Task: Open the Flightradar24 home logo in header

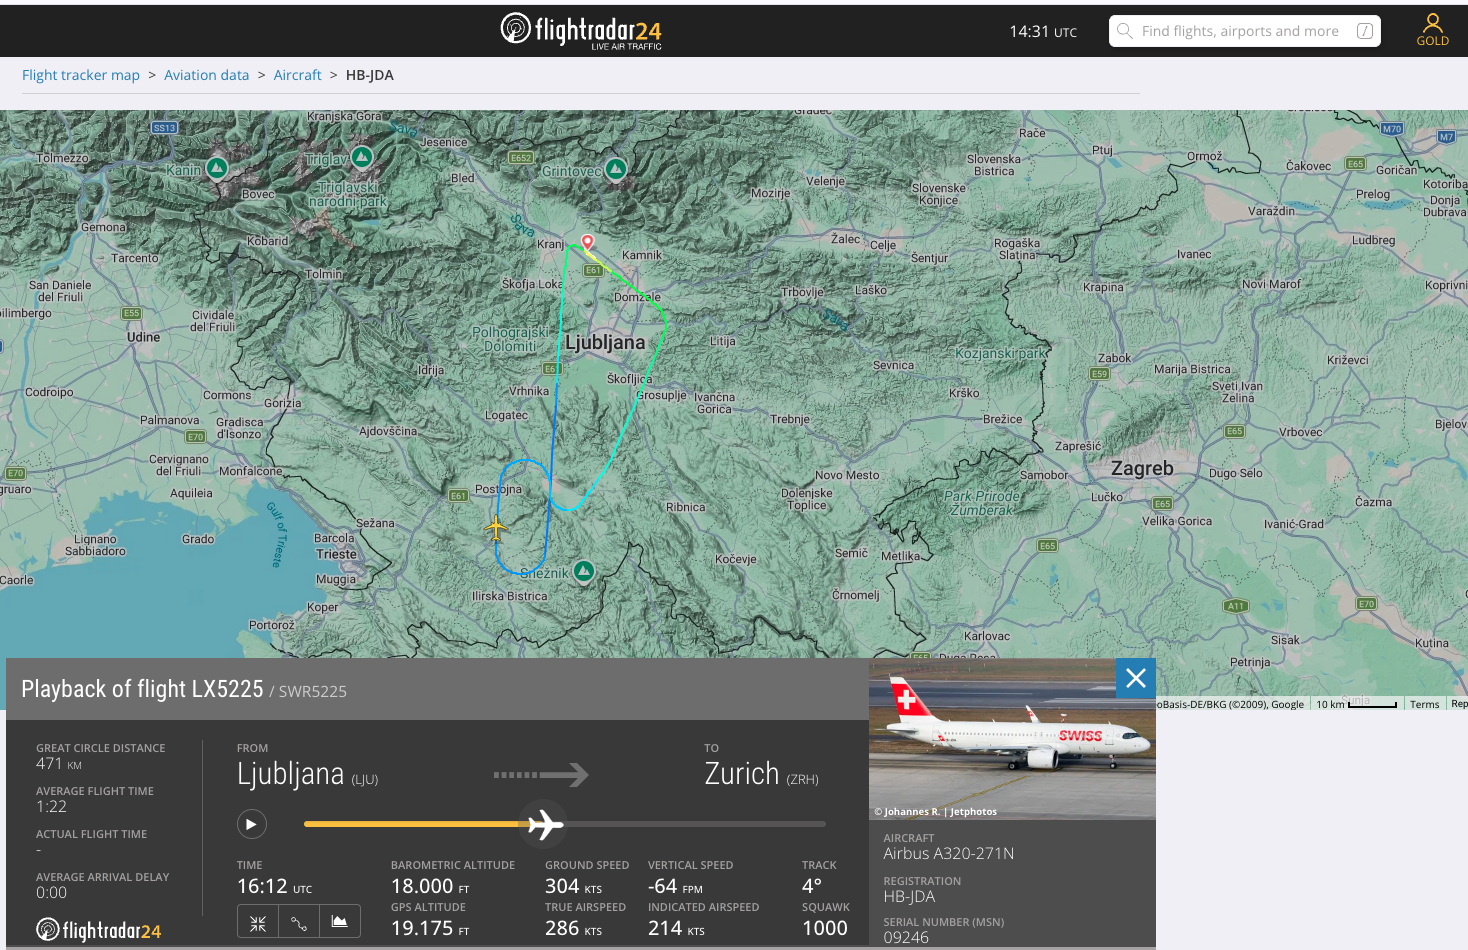Action: pos(581,31)
